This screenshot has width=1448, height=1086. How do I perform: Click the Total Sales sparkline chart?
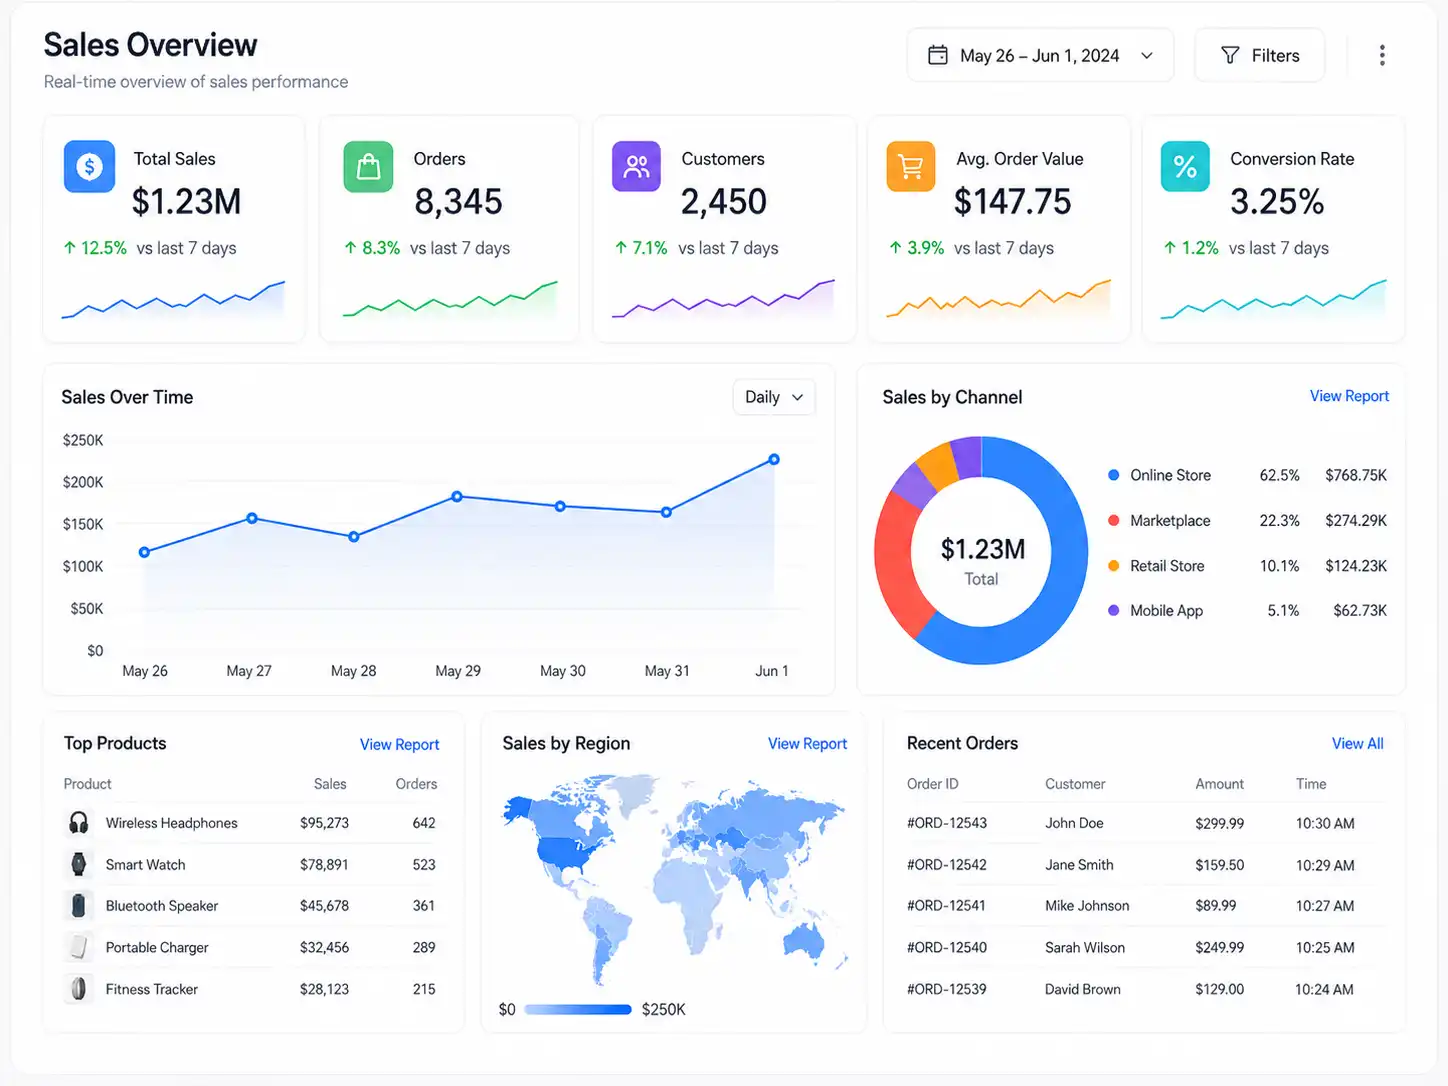173,299
